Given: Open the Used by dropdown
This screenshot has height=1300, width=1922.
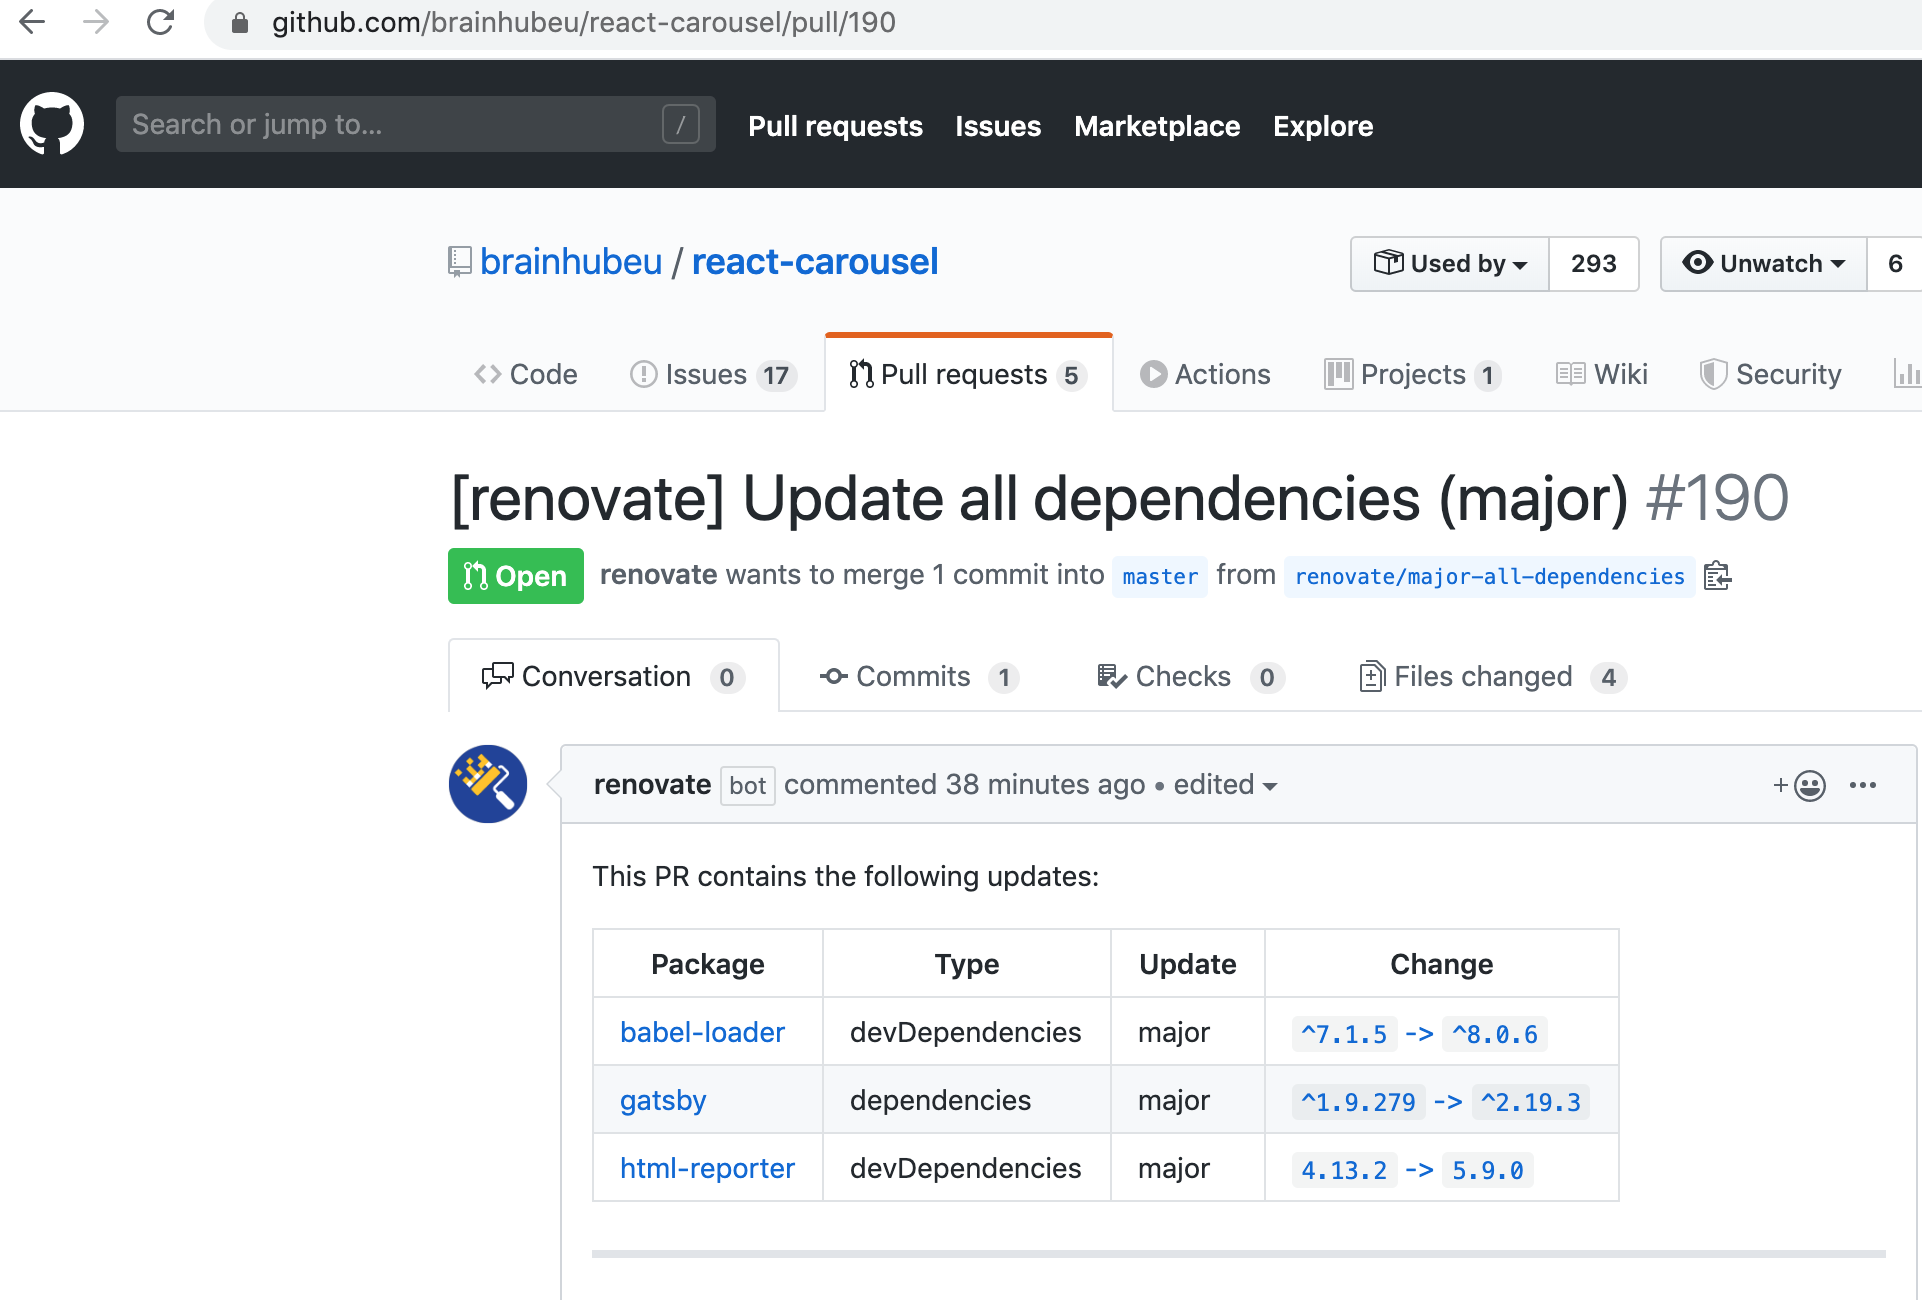Looking at the screenshot, I should pos(1449,263).
